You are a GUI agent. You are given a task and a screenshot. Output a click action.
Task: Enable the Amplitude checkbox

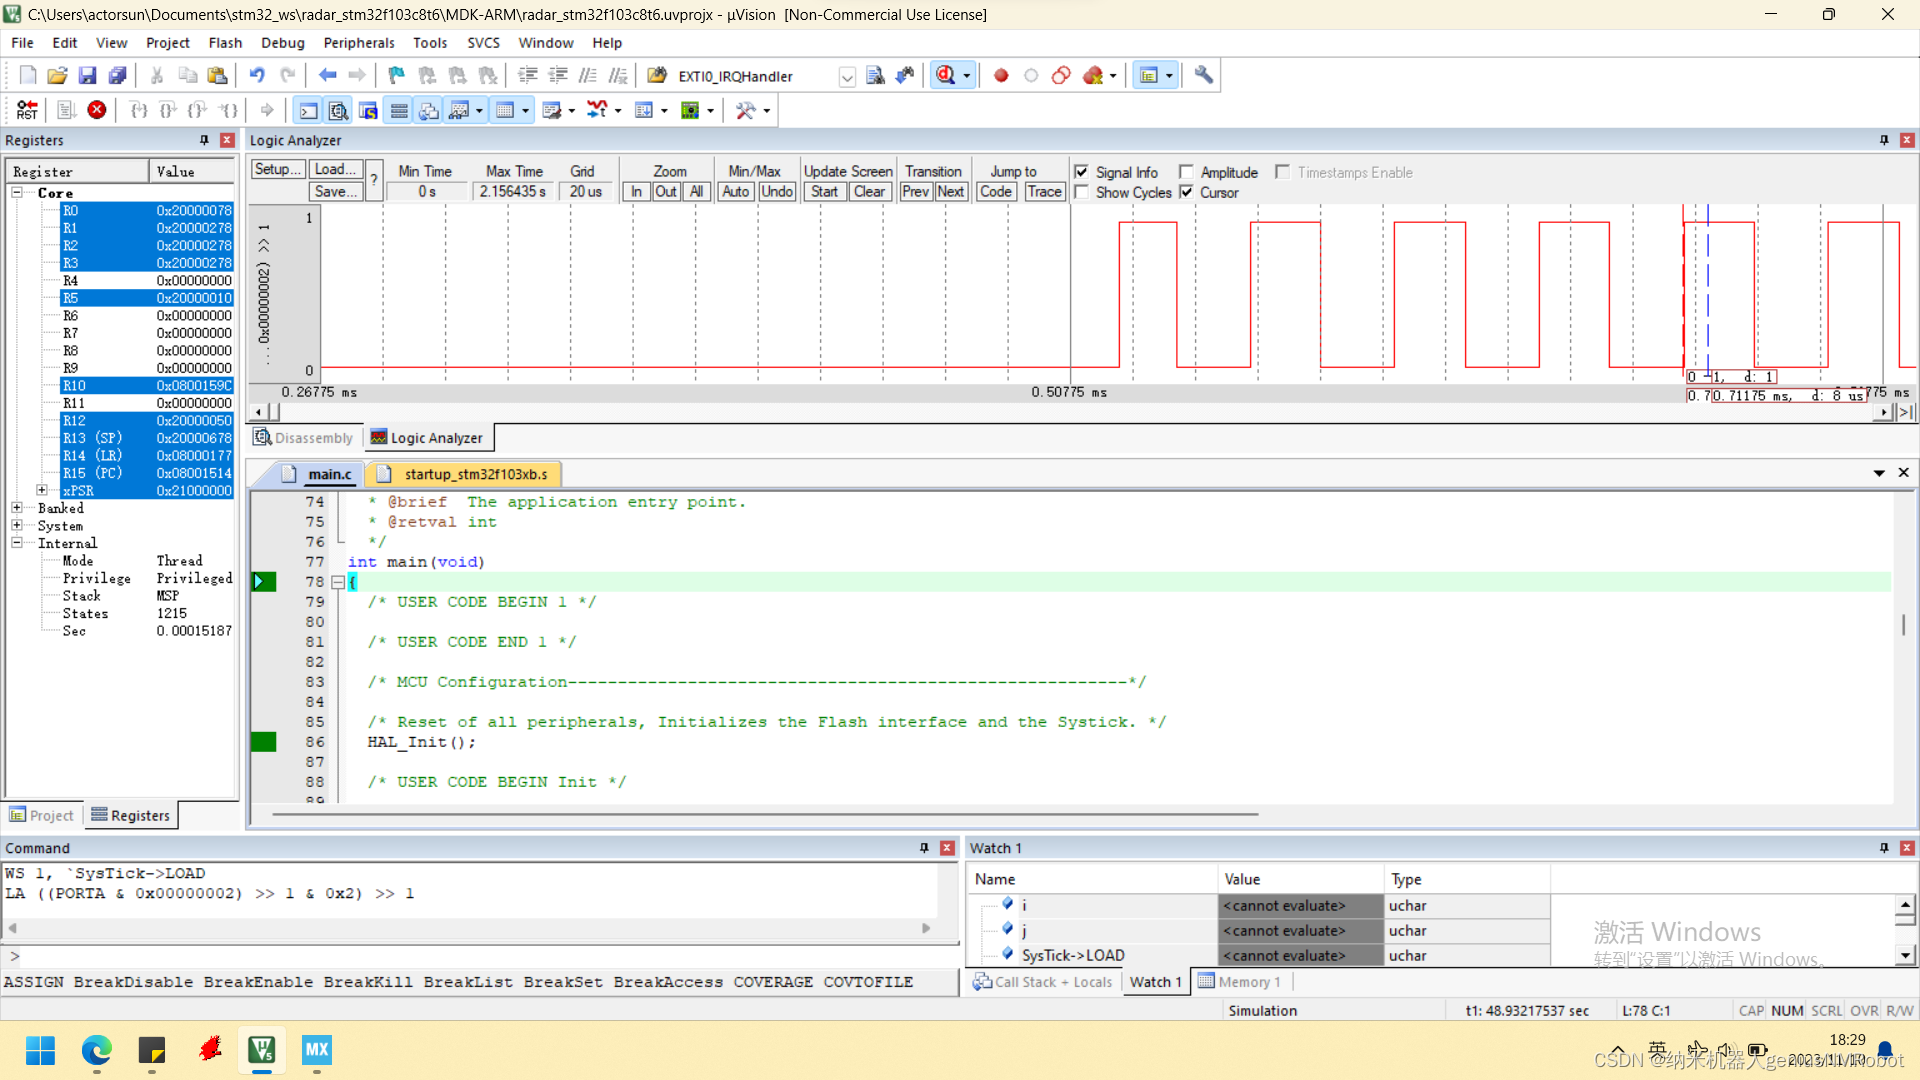click(1186, 171)
